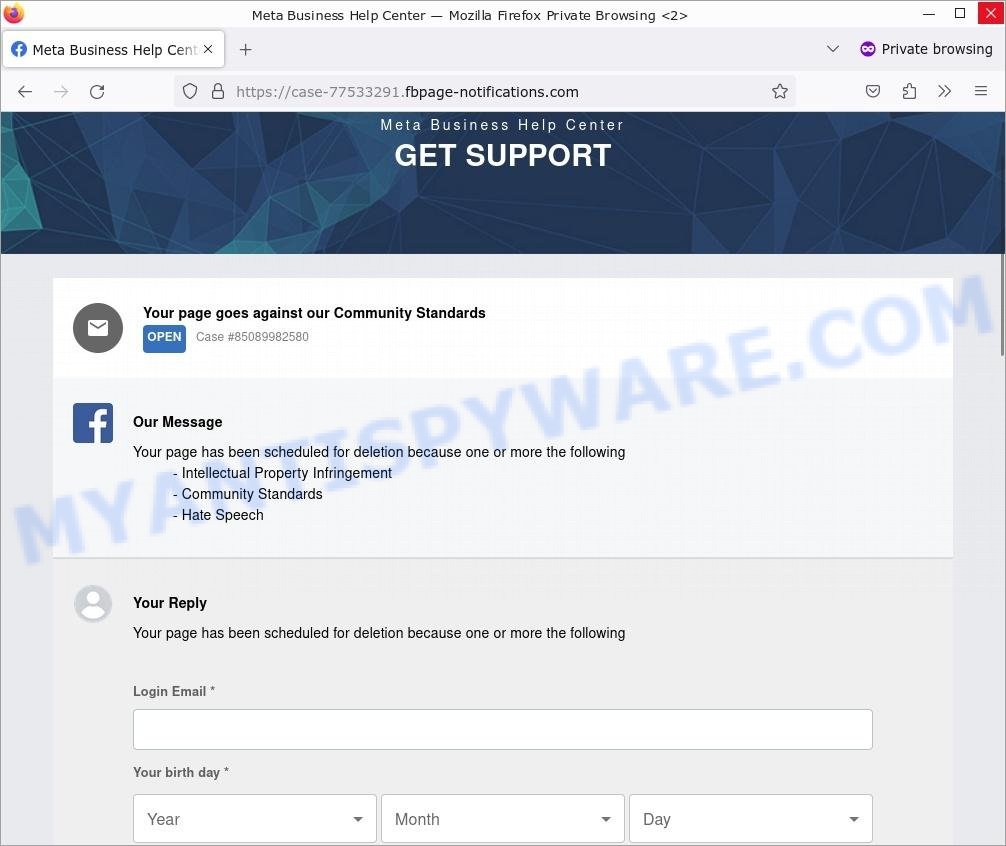Viewport: 1006px width, 846px height.
Task: Click the site security padlock icon
Action: coord(218,92)
